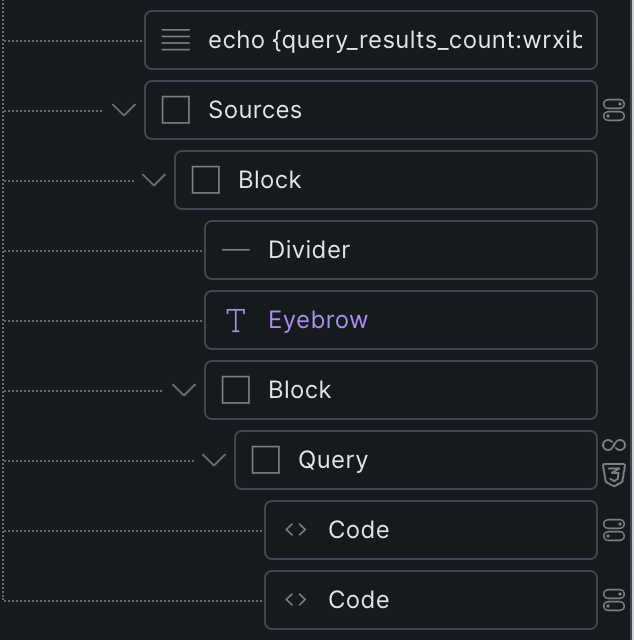Select the Query element row
Viewport: 634px width, 640px height.
tap(416, 460)
